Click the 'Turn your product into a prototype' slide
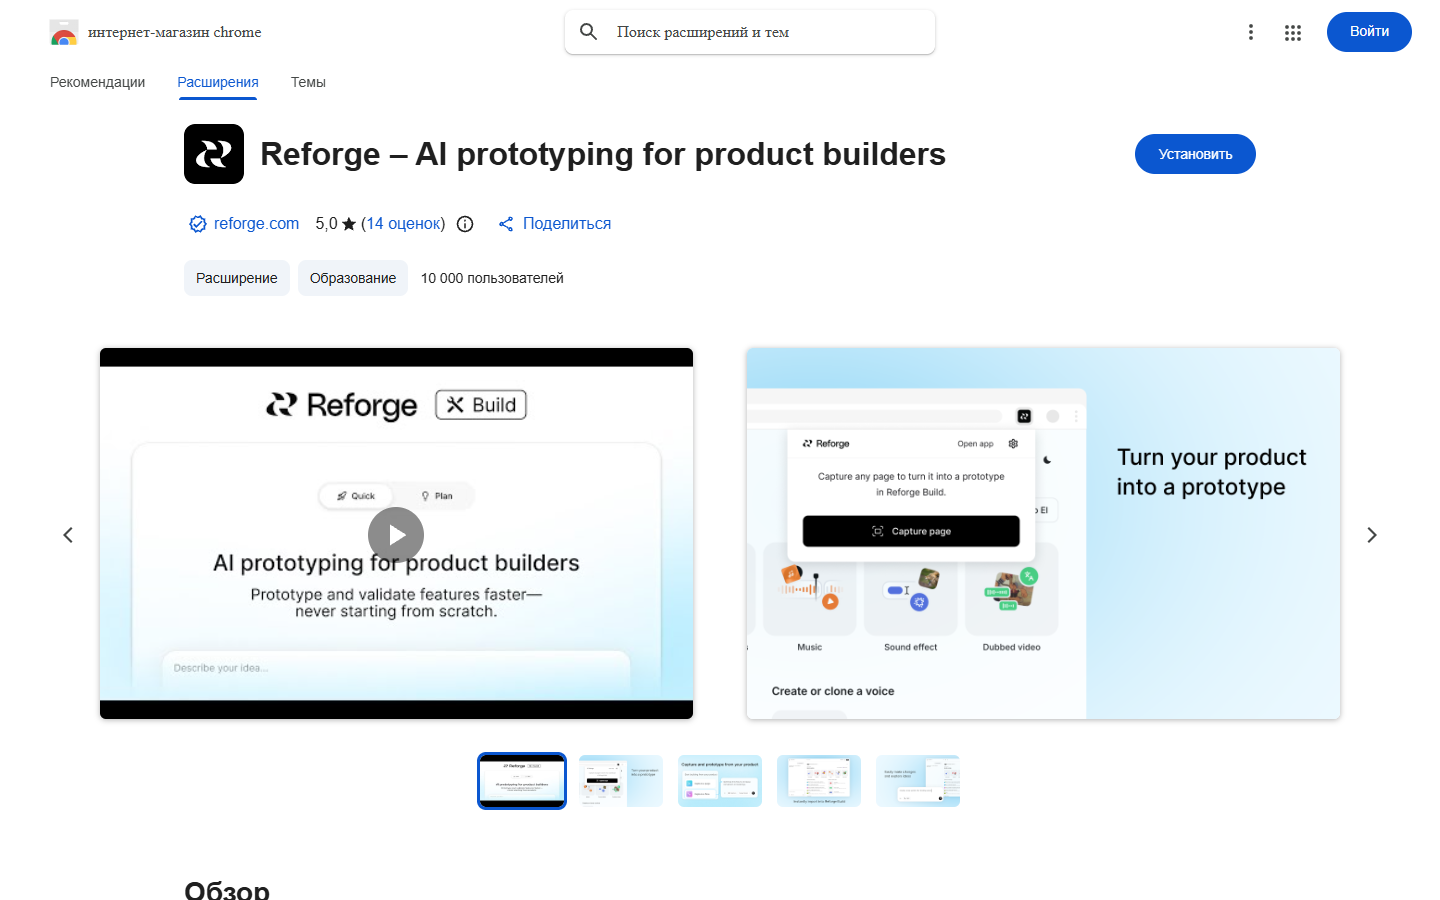 [1043, 533]
